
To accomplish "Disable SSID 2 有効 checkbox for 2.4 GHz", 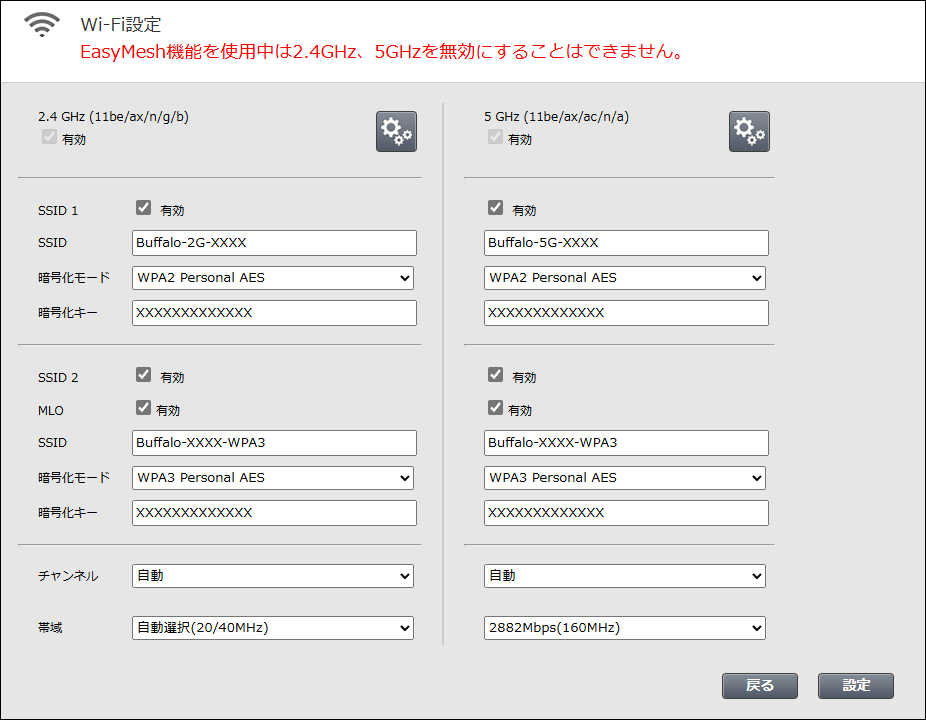I will [143, 376].
